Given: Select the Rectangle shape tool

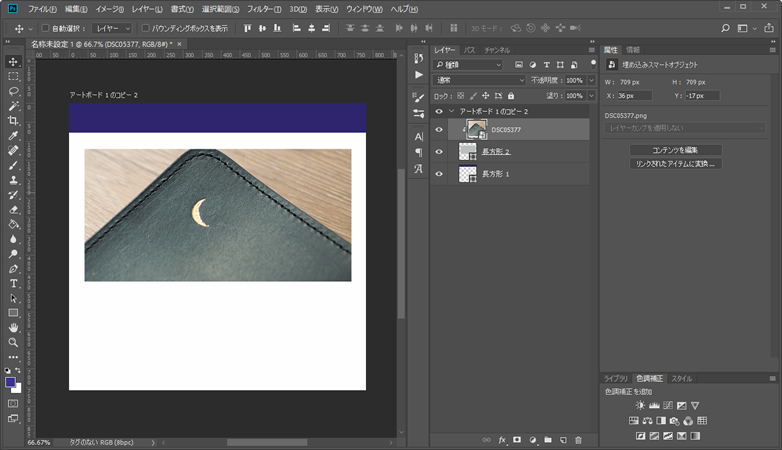Looking at the screenshot, I should click(13, 313).
